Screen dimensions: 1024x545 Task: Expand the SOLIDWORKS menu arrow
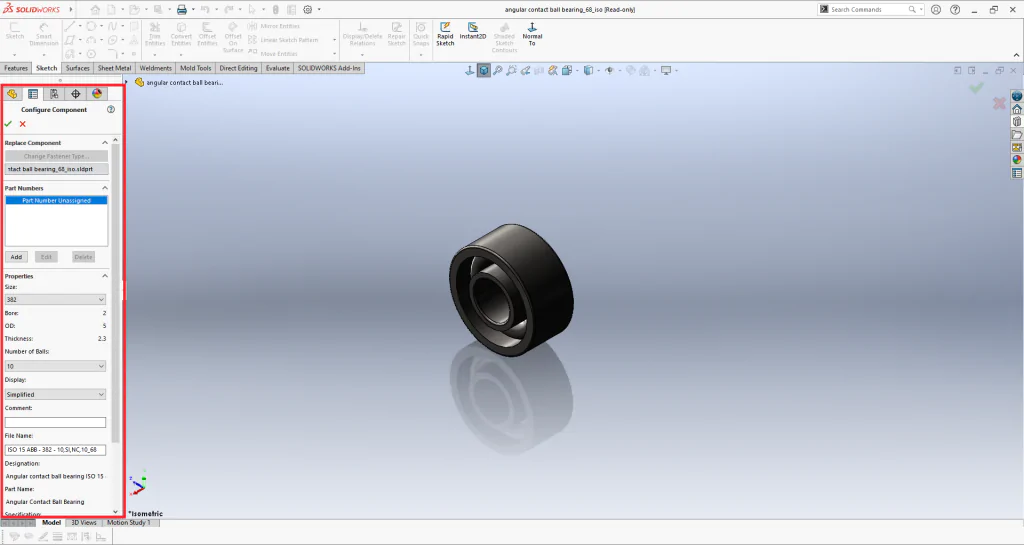71,10
